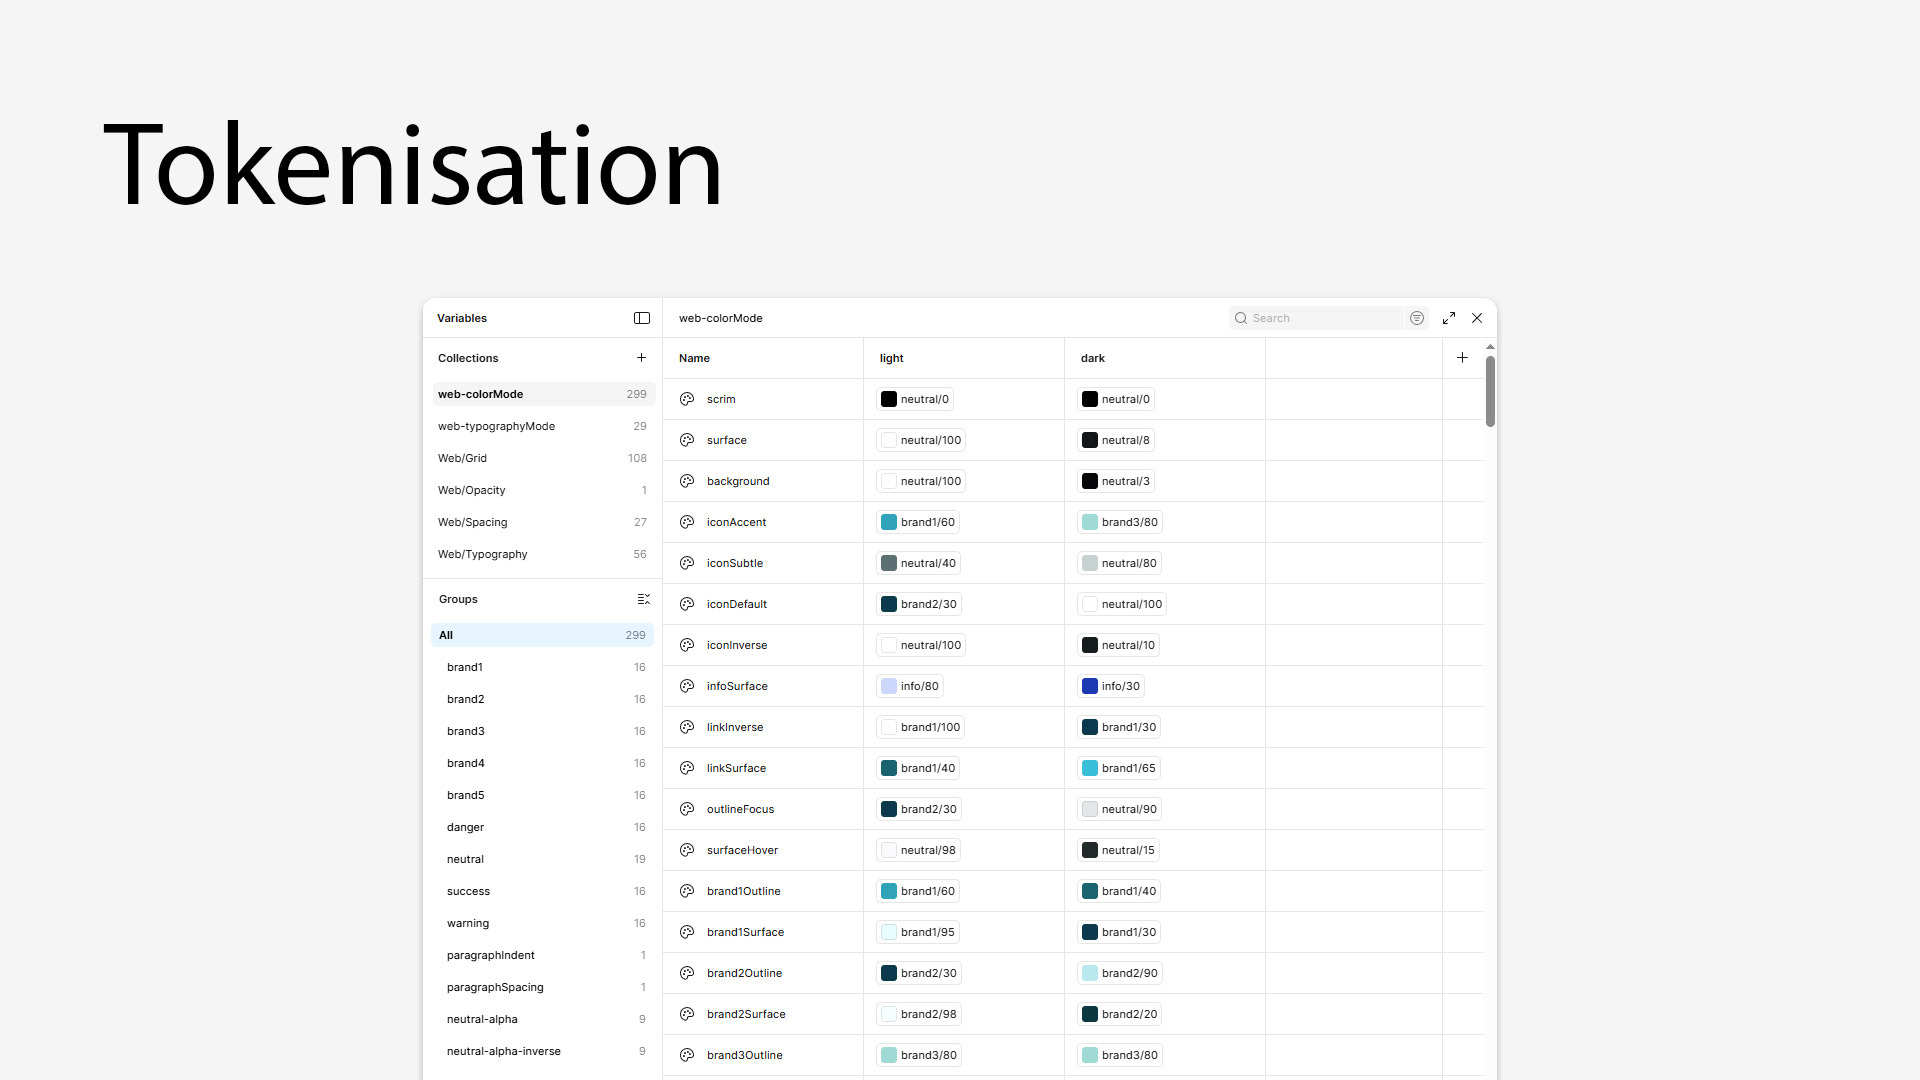The height and width of the screenshot is (1080, 1920).
Task: Select the All group
Action: [446, 635]
